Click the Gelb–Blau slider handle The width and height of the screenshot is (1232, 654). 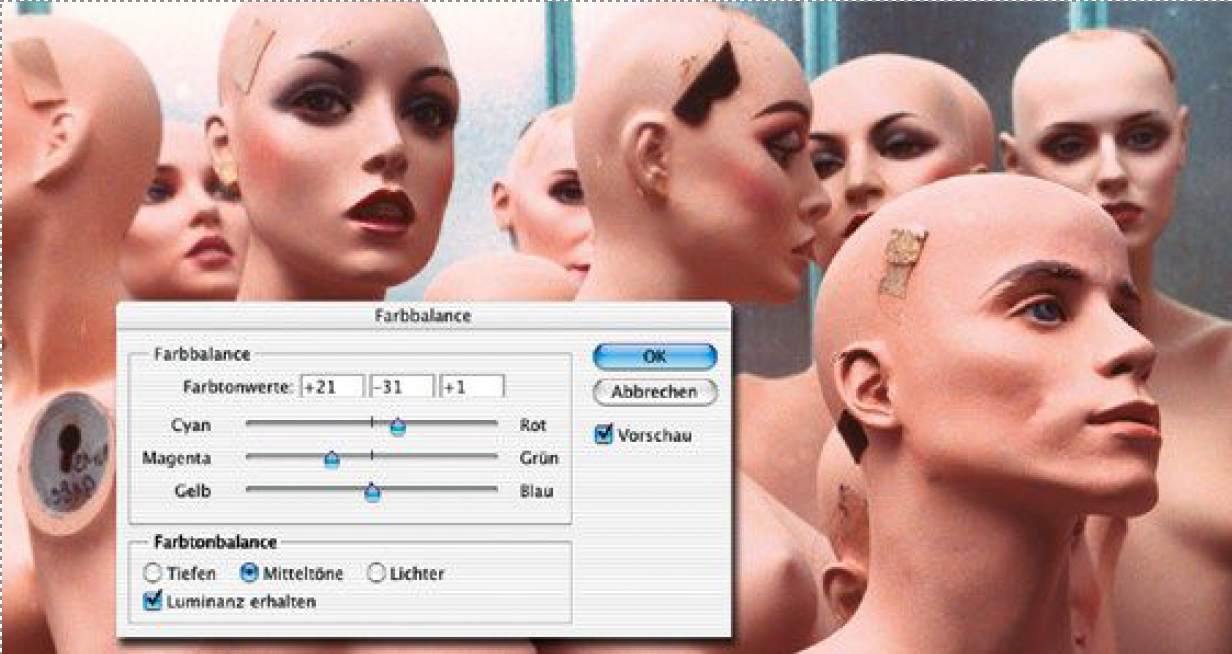click(373, 492)
